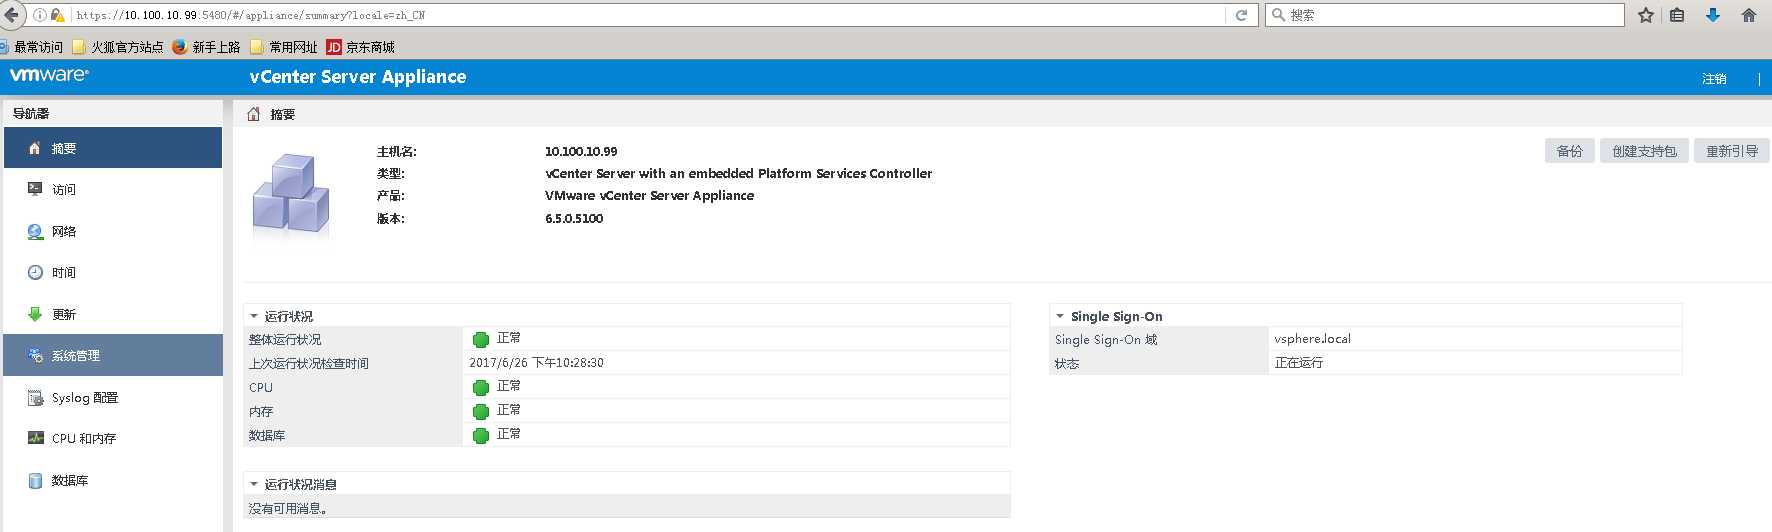
Task: Click the document icon for Syslog 配置
Action: [x=35, y=397]
